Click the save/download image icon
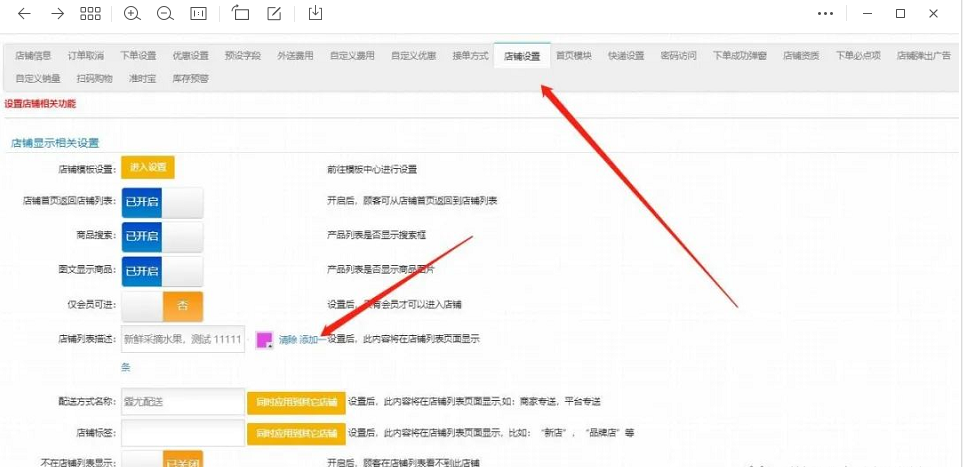This screenshot has height=467, width=963. point(316,14)
